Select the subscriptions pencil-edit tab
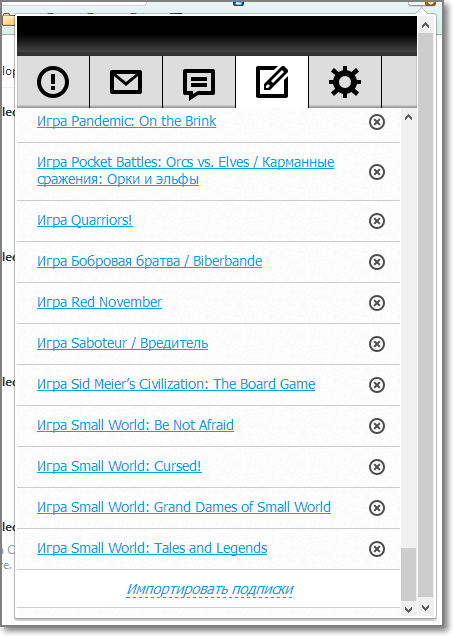 pyautogui.click(x=272, y=82)
